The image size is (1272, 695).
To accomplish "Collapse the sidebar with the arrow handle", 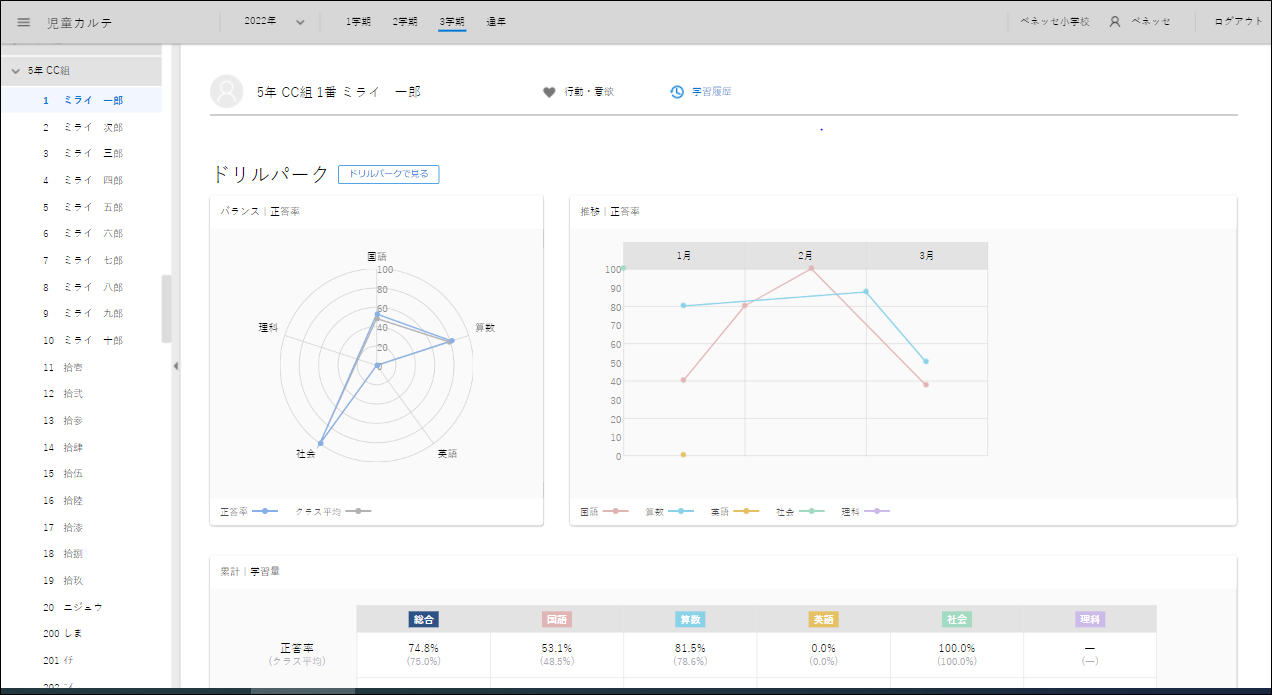I will (x=176, y=366).
